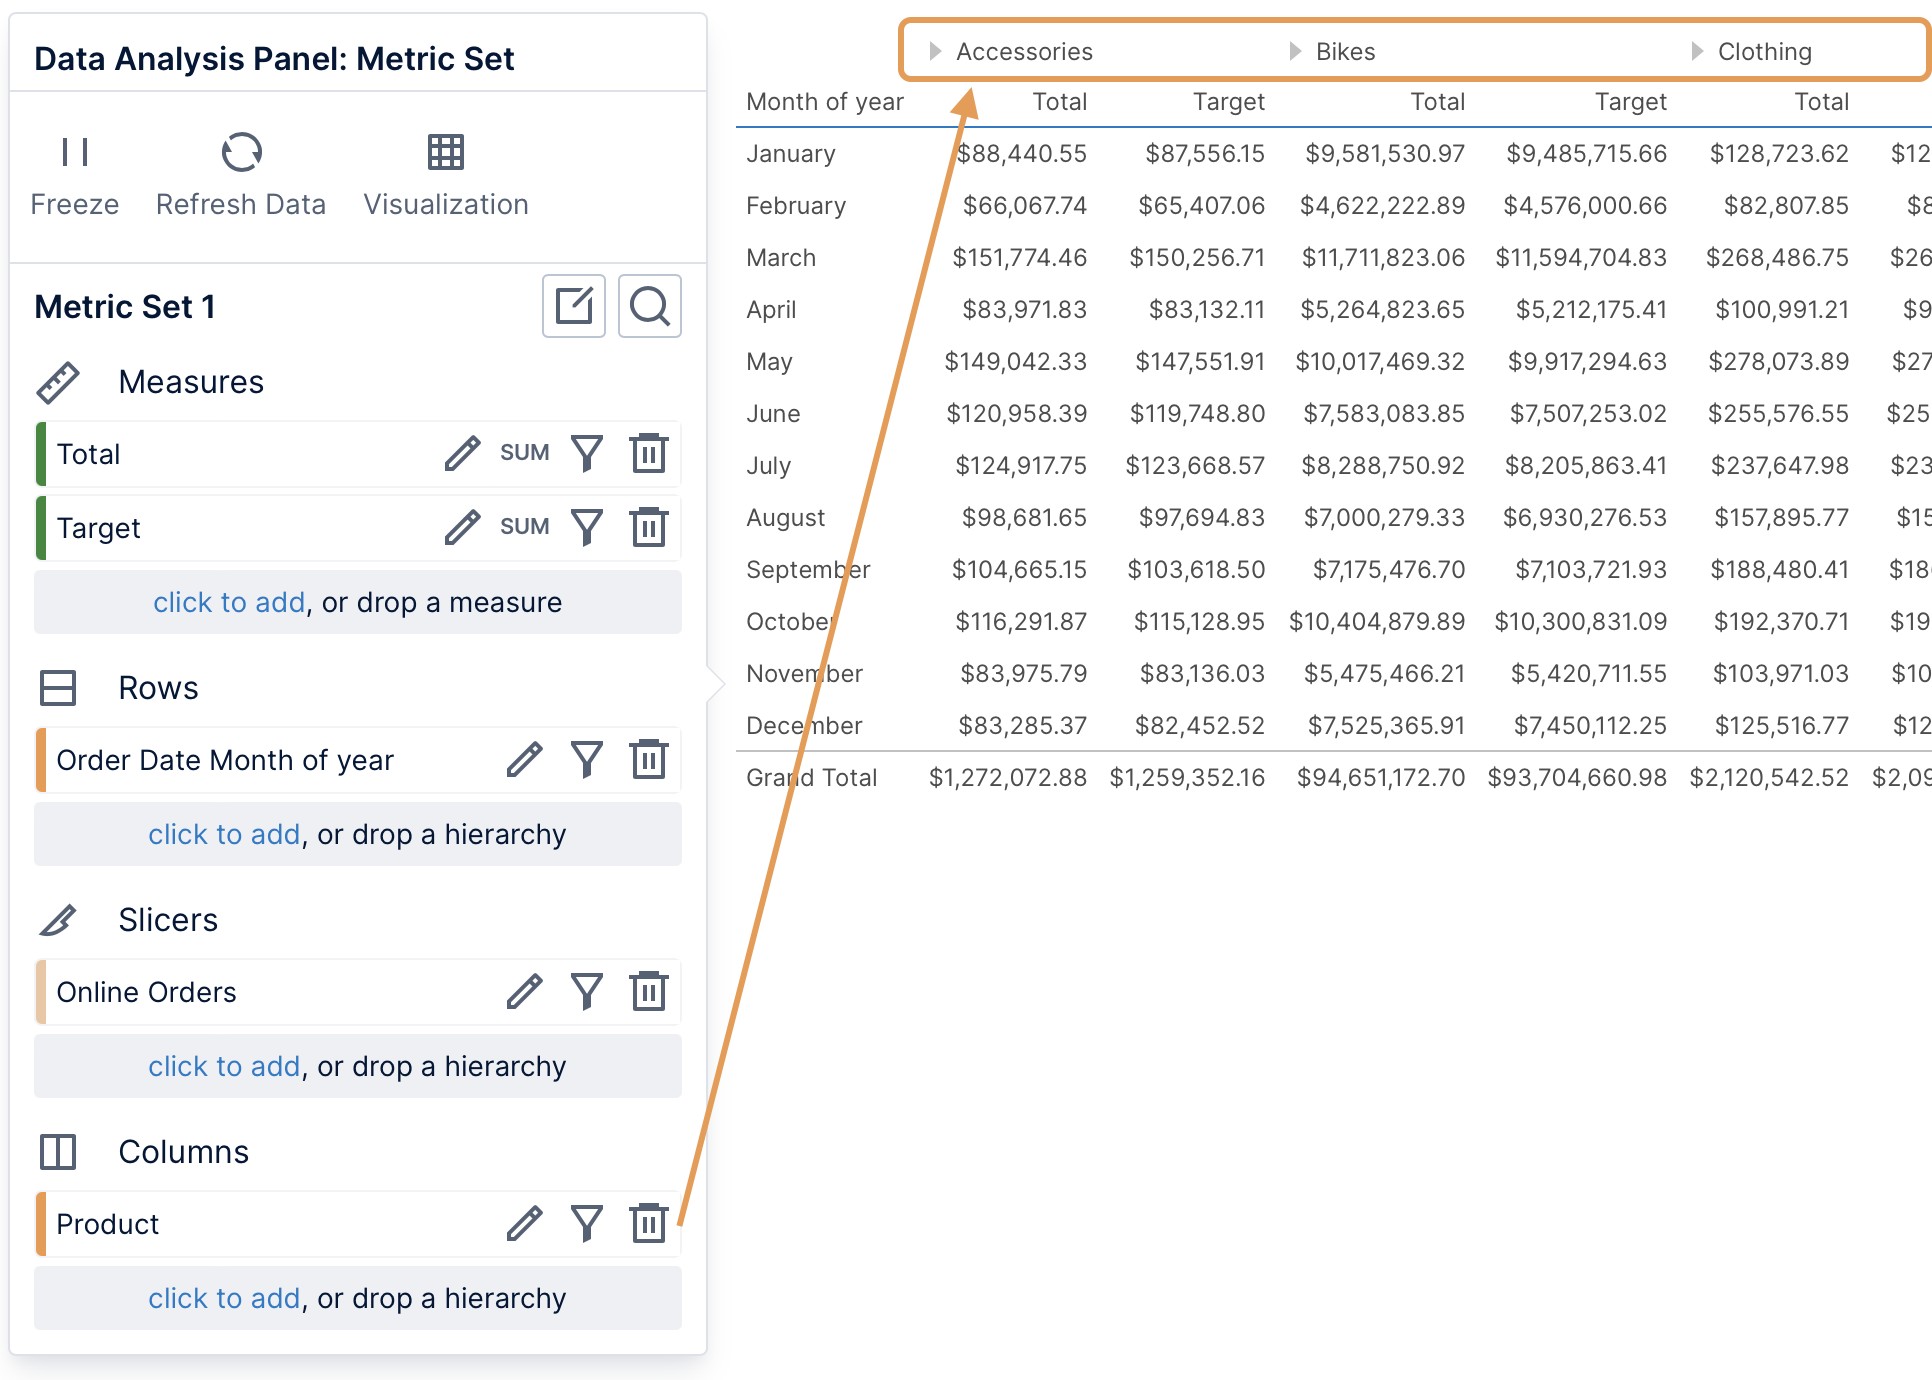Expand the Accessories column group

tap(936, 51)
